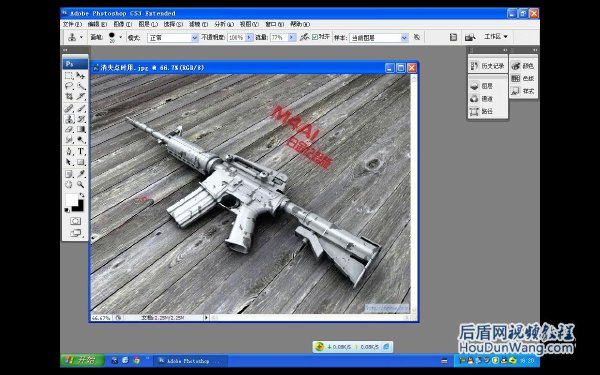The image size is (600, 375).
Task: Open the Color panel
Action: 523,66
